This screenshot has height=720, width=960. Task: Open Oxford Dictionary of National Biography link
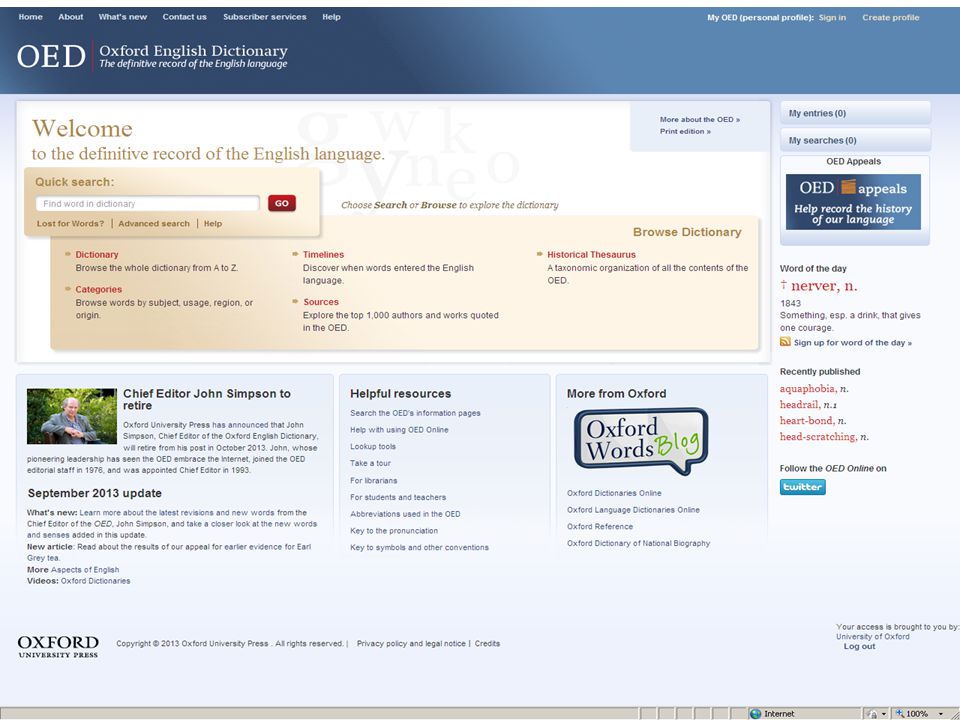[639, 543]
